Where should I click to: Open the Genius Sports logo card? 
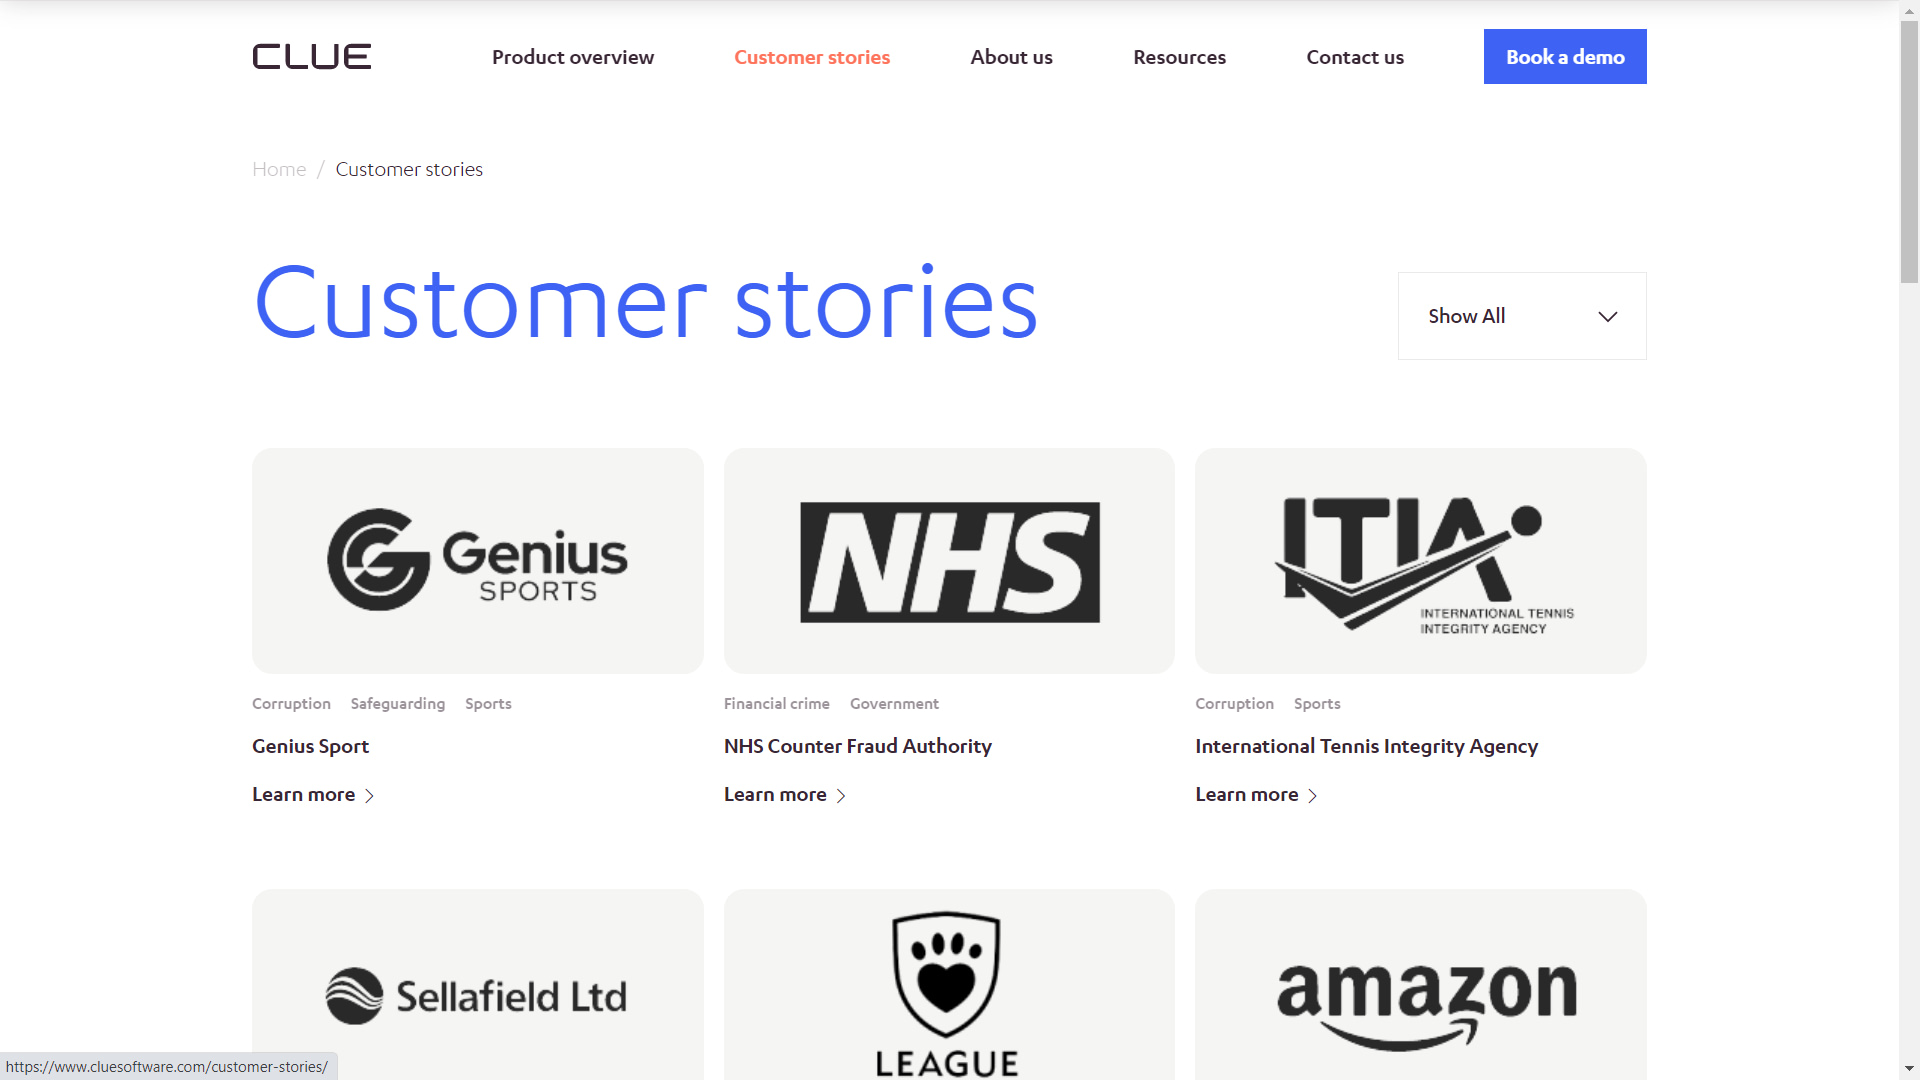(x=477, y=560)
